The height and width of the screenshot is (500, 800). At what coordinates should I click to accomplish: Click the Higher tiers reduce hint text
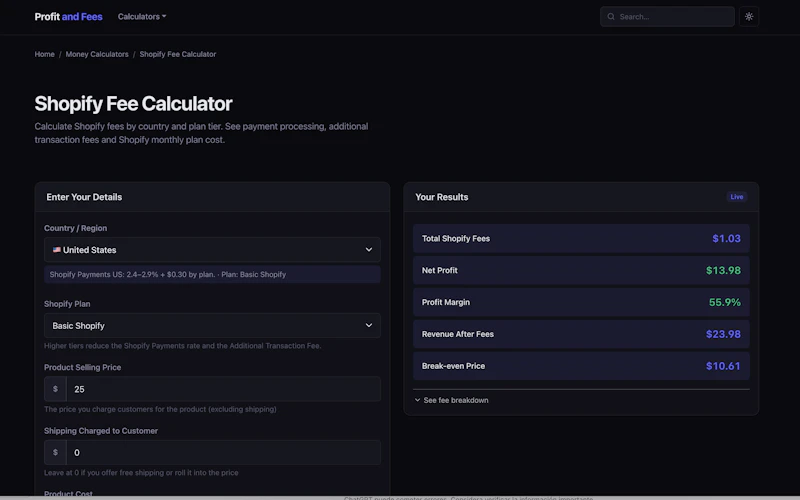183,346
